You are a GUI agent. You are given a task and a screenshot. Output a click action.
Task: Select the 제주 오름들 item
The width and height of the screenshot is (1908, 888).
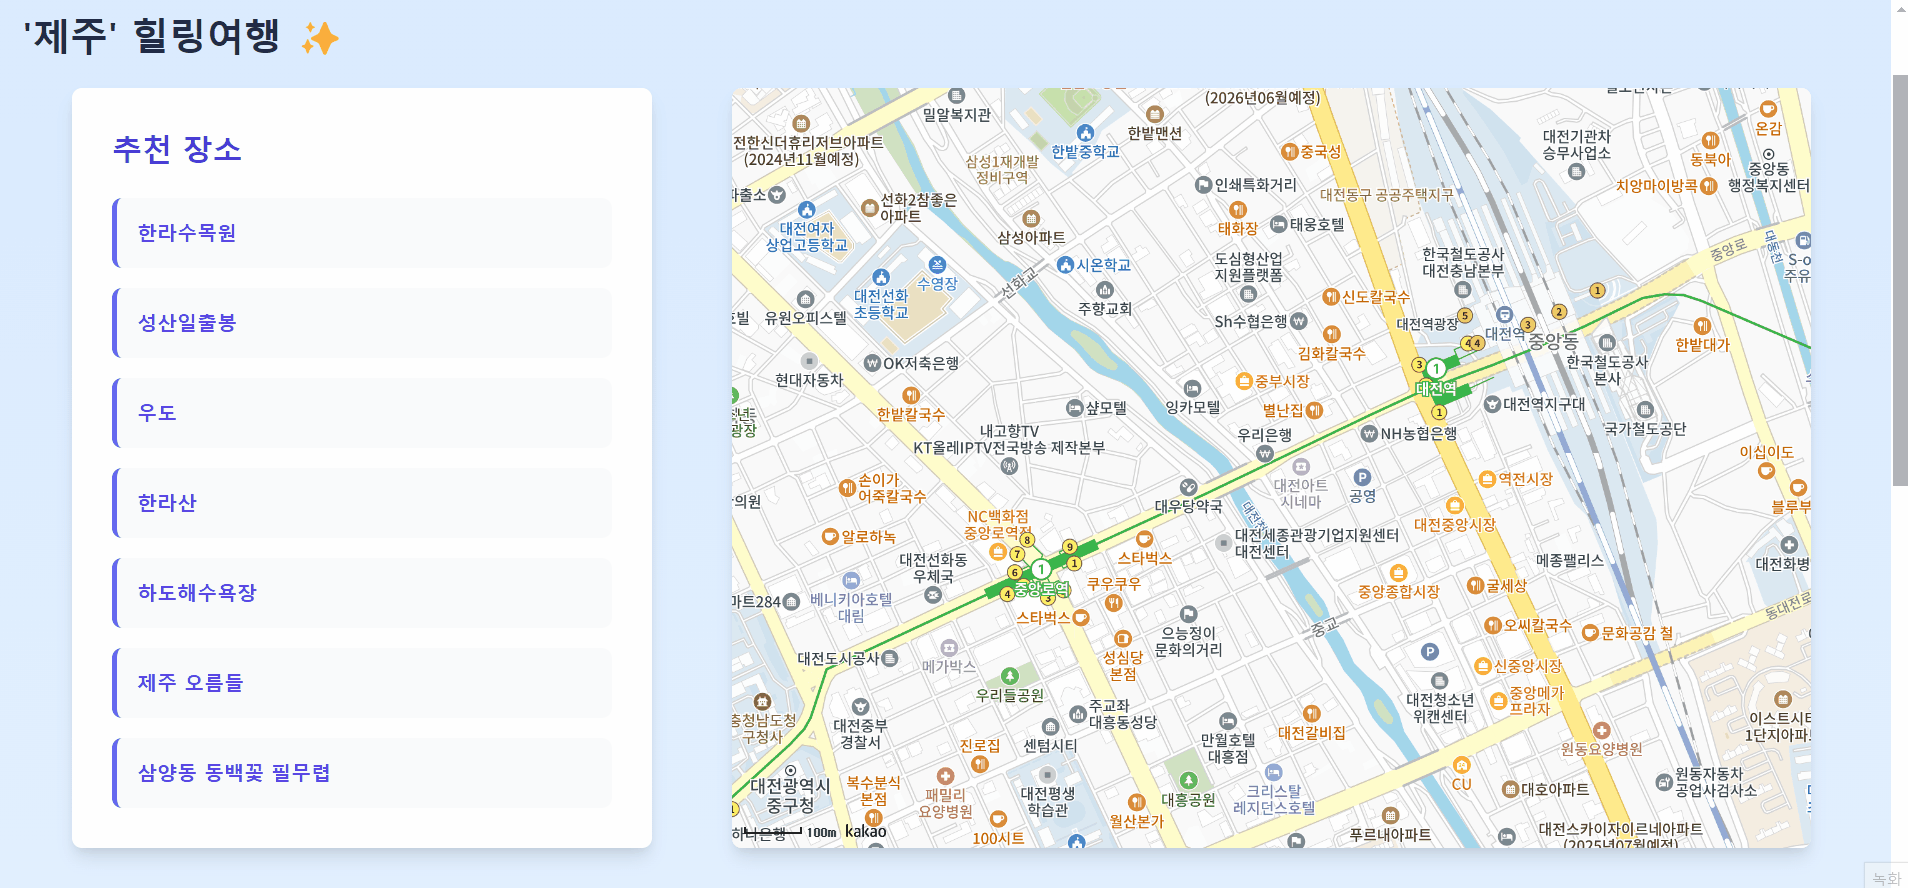coord(362,683)
